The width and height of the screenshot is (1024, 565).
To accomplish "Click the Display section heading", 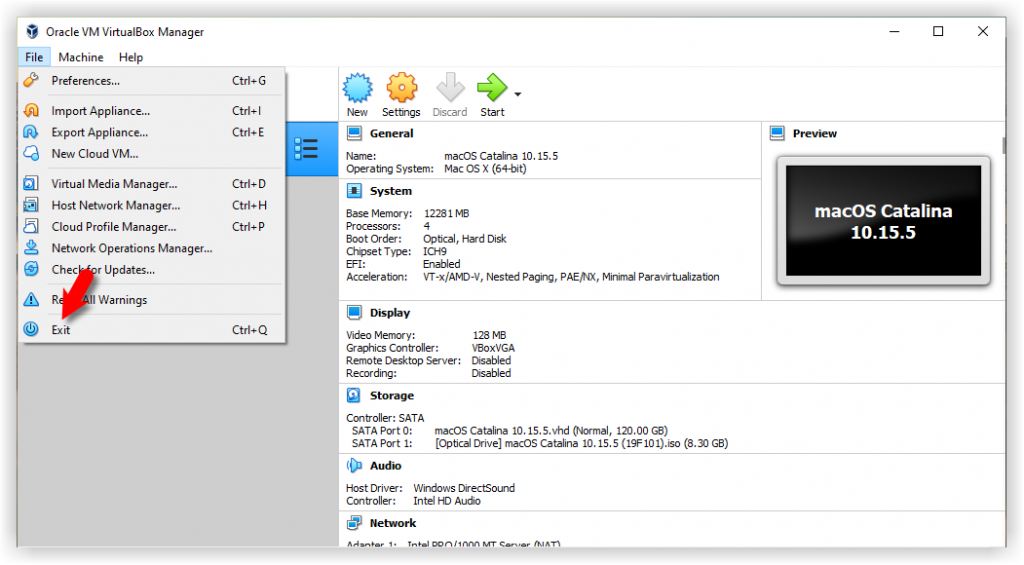I will [x=390, y=312].
